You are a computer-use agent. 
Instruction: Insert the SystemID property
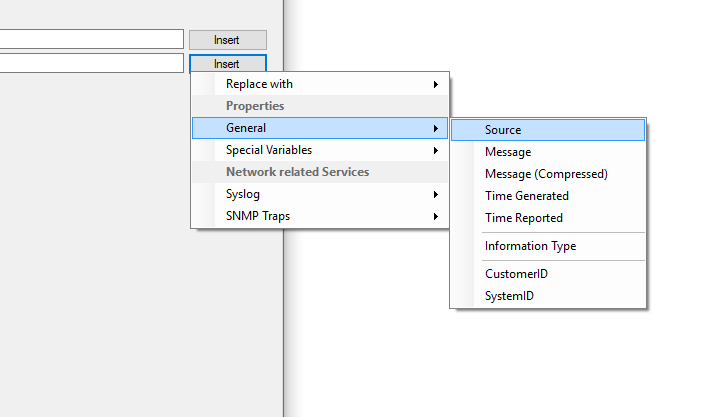pos(548,296)
